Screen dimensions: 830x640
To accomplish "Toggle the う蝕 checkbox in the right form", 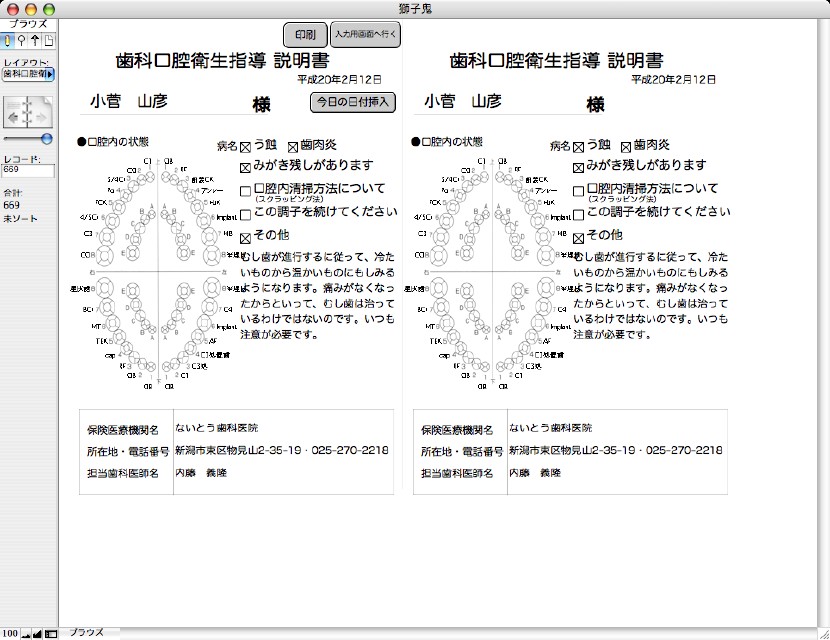I will pos(579,147).
